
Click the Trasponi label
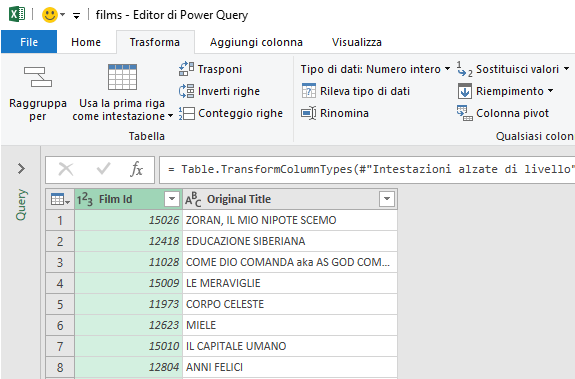coord(220,69)
